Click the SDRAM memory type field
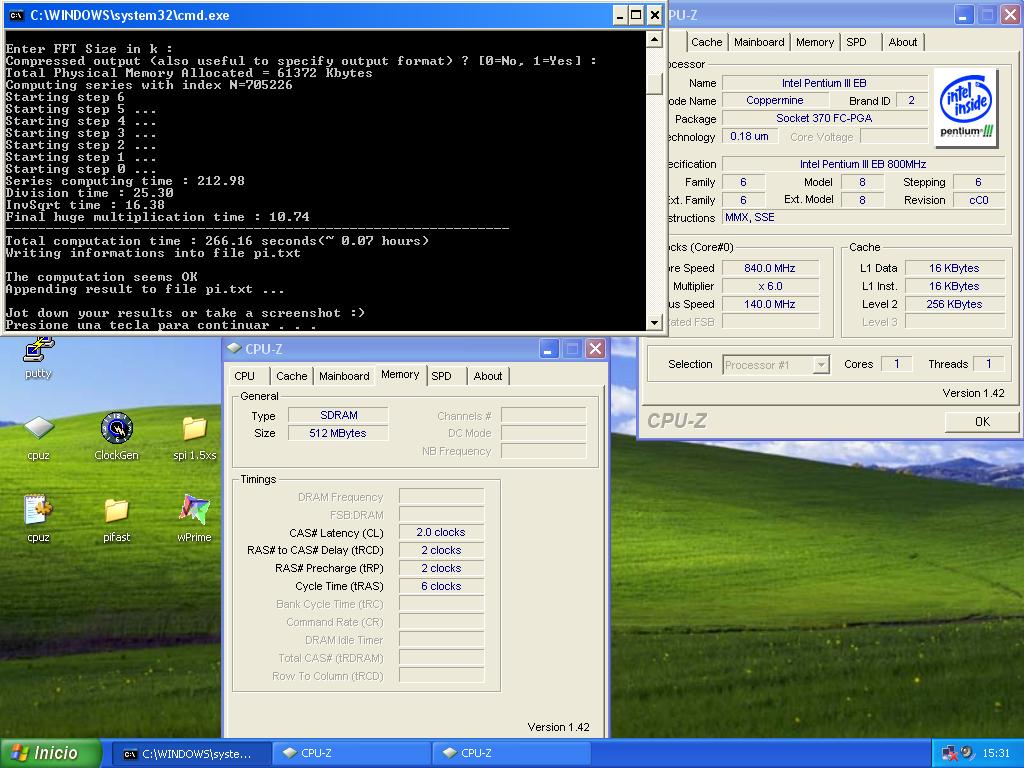Image resolution: width=1024 pixels, height=768 pixels. 338,415
